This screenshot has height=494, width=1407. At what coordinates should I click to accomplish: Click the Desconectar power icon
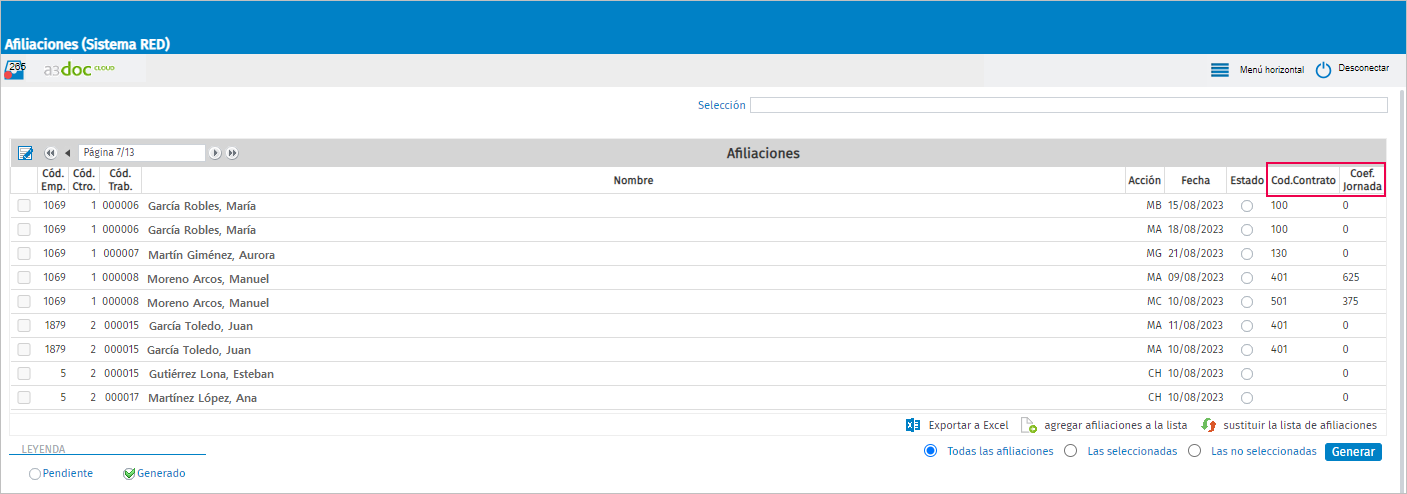click(1323, 70)
